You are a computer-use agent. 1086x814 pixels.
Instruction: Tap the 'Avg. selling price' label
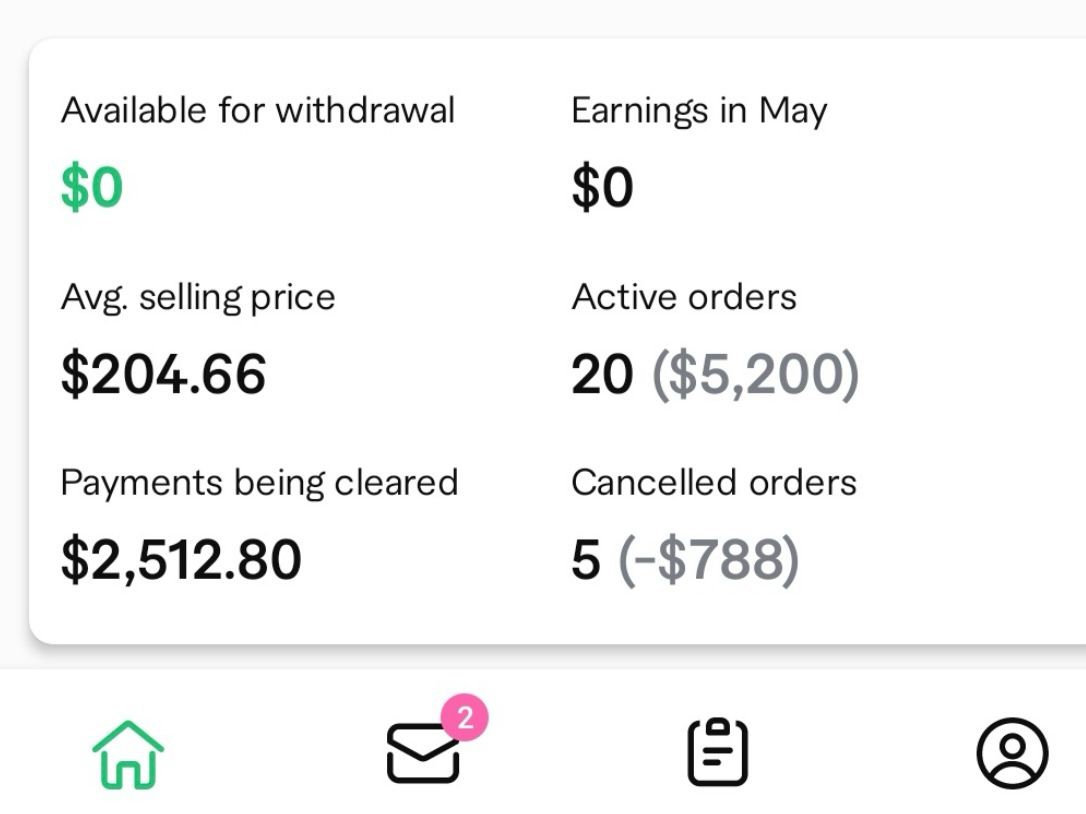(198, 297)
